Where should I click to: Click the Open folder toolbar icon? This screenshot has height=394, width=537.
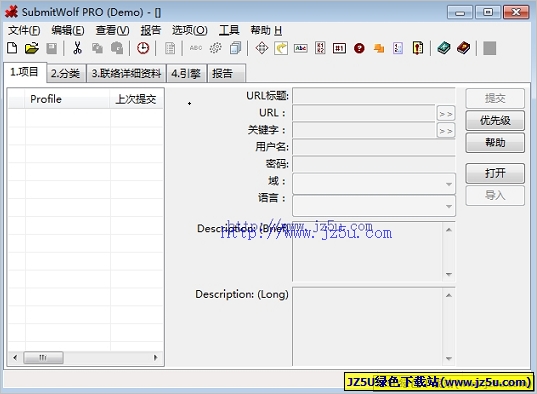click(32, 48)
